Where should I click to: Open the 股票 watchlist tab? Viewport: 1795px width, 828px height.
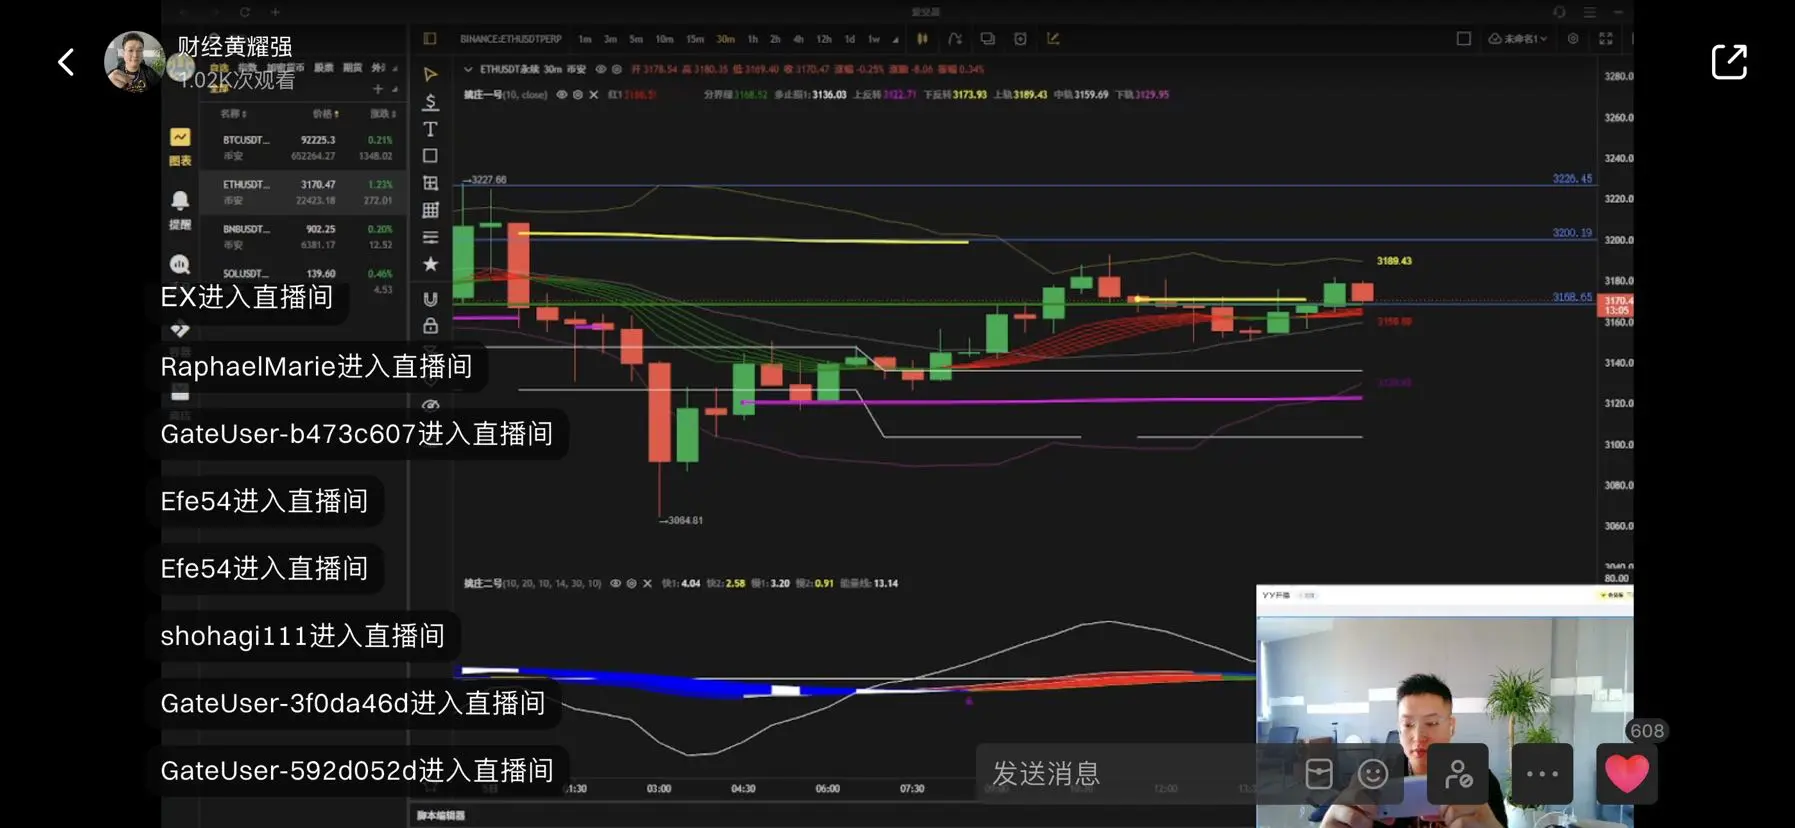(324, 68)
